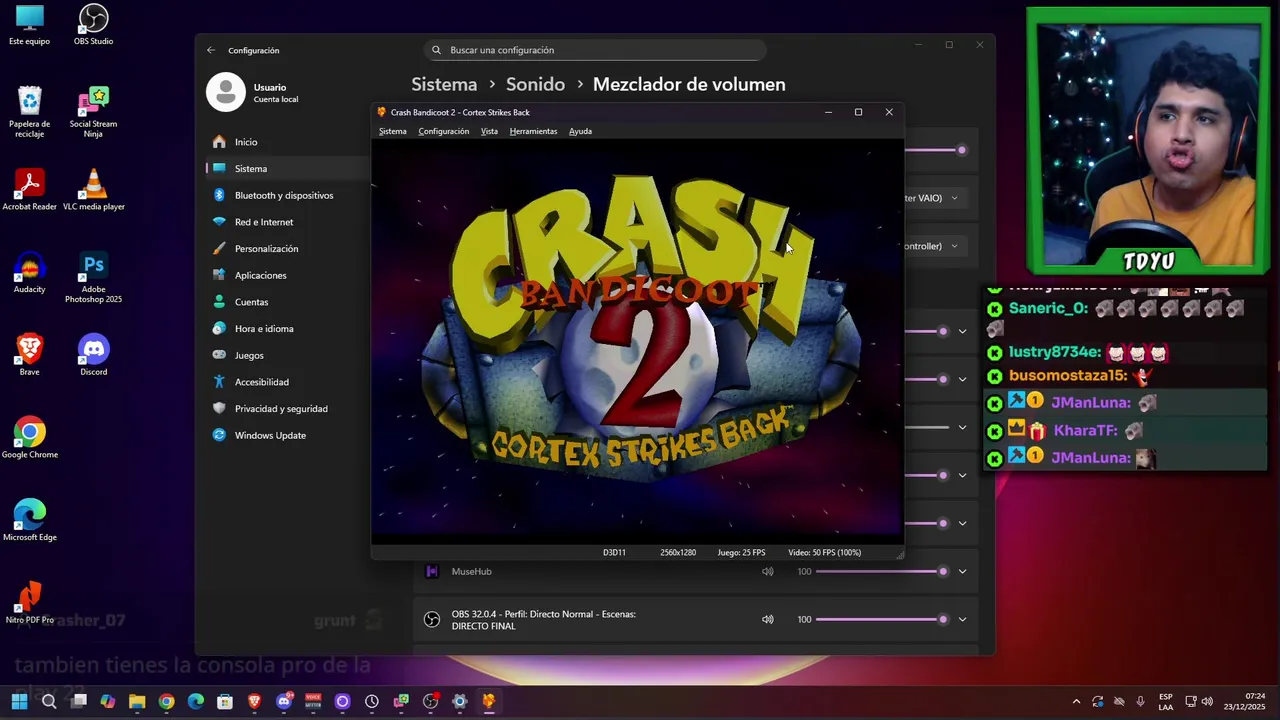Select VLC media player desktop icon
This screenshot has height=720, width=1280.
93,190
